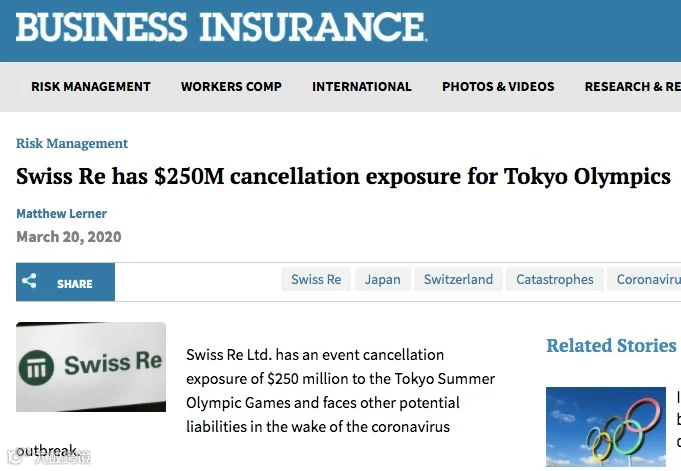Select the Switzerland tag

458,279
